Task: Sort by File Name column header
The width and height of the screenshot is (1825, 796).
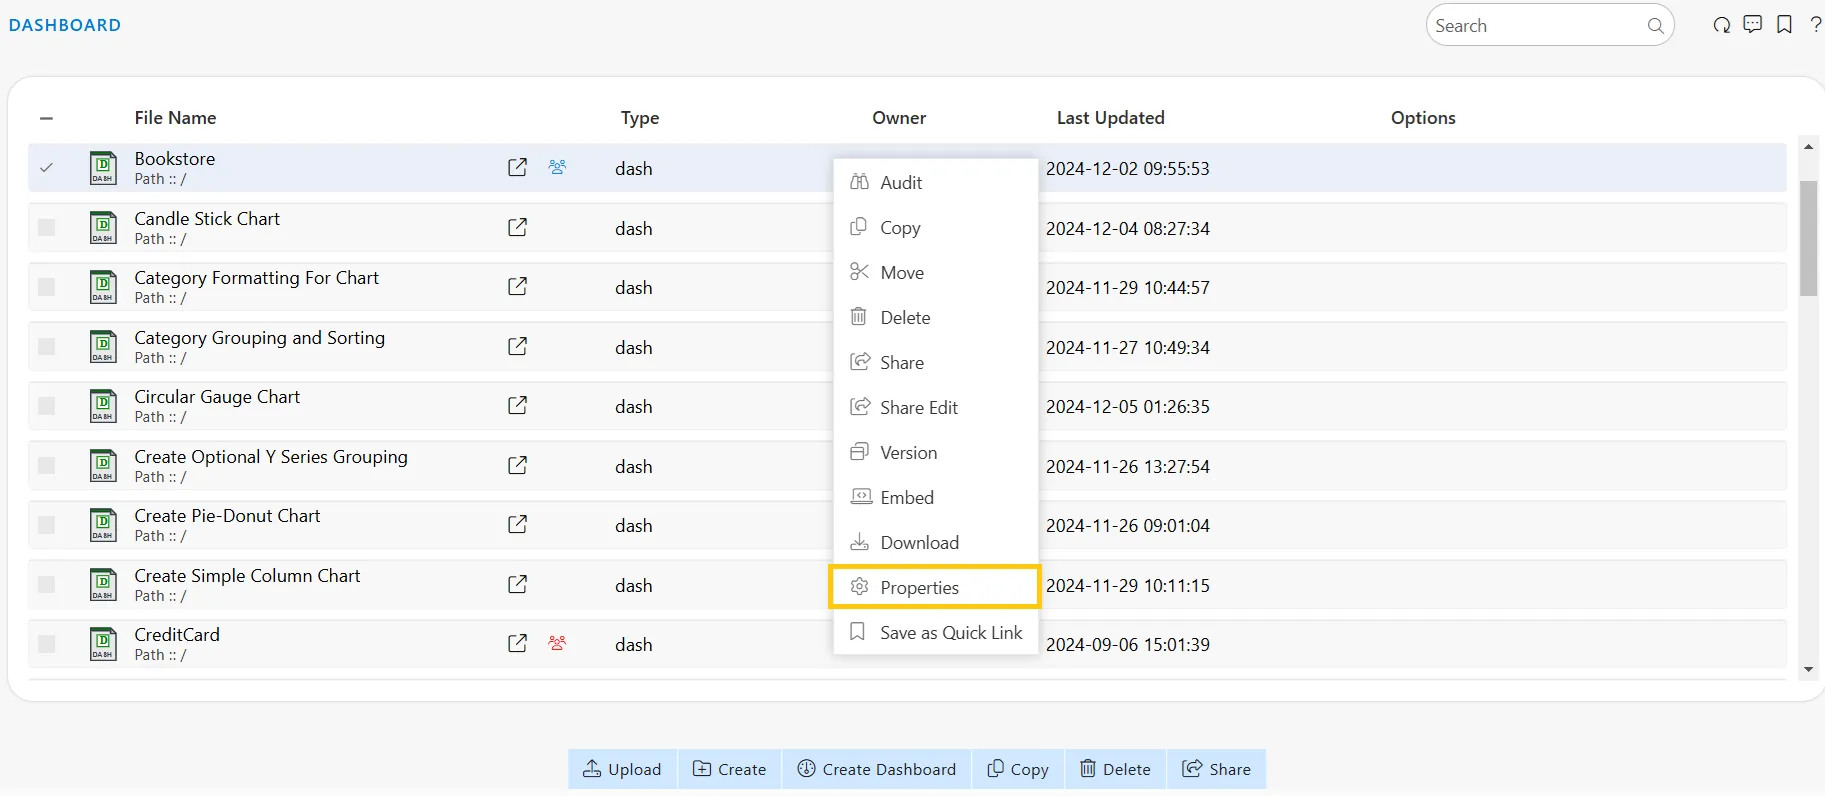Action: (x=175, y=118)
